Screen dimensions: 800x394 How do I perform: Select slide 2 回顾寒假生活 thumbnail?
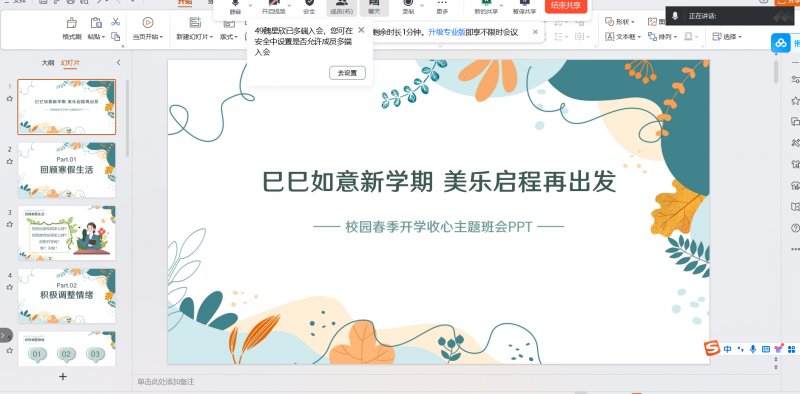pyautogui.click(x=67, y=170)
